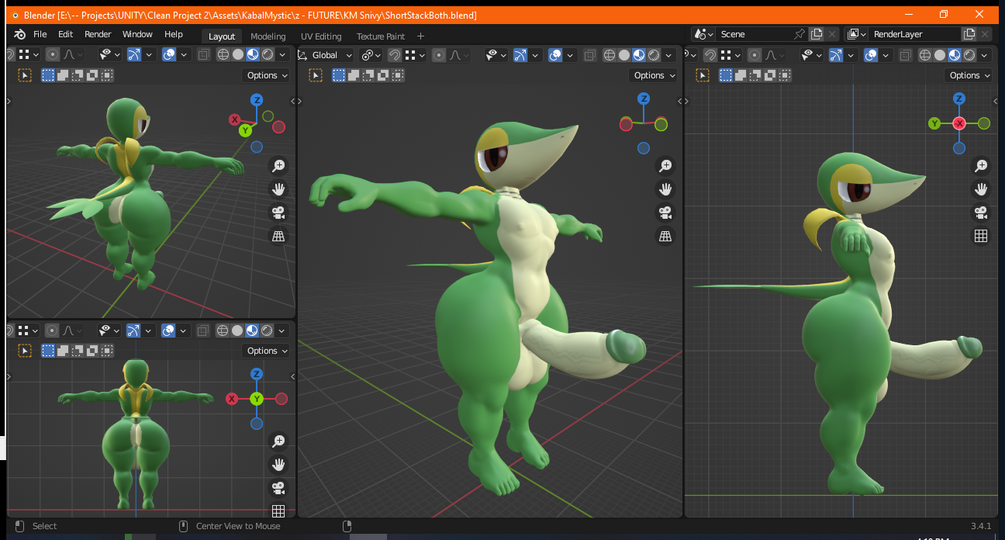Open the Help menu
1005x540 pixels.
point(173,35)
